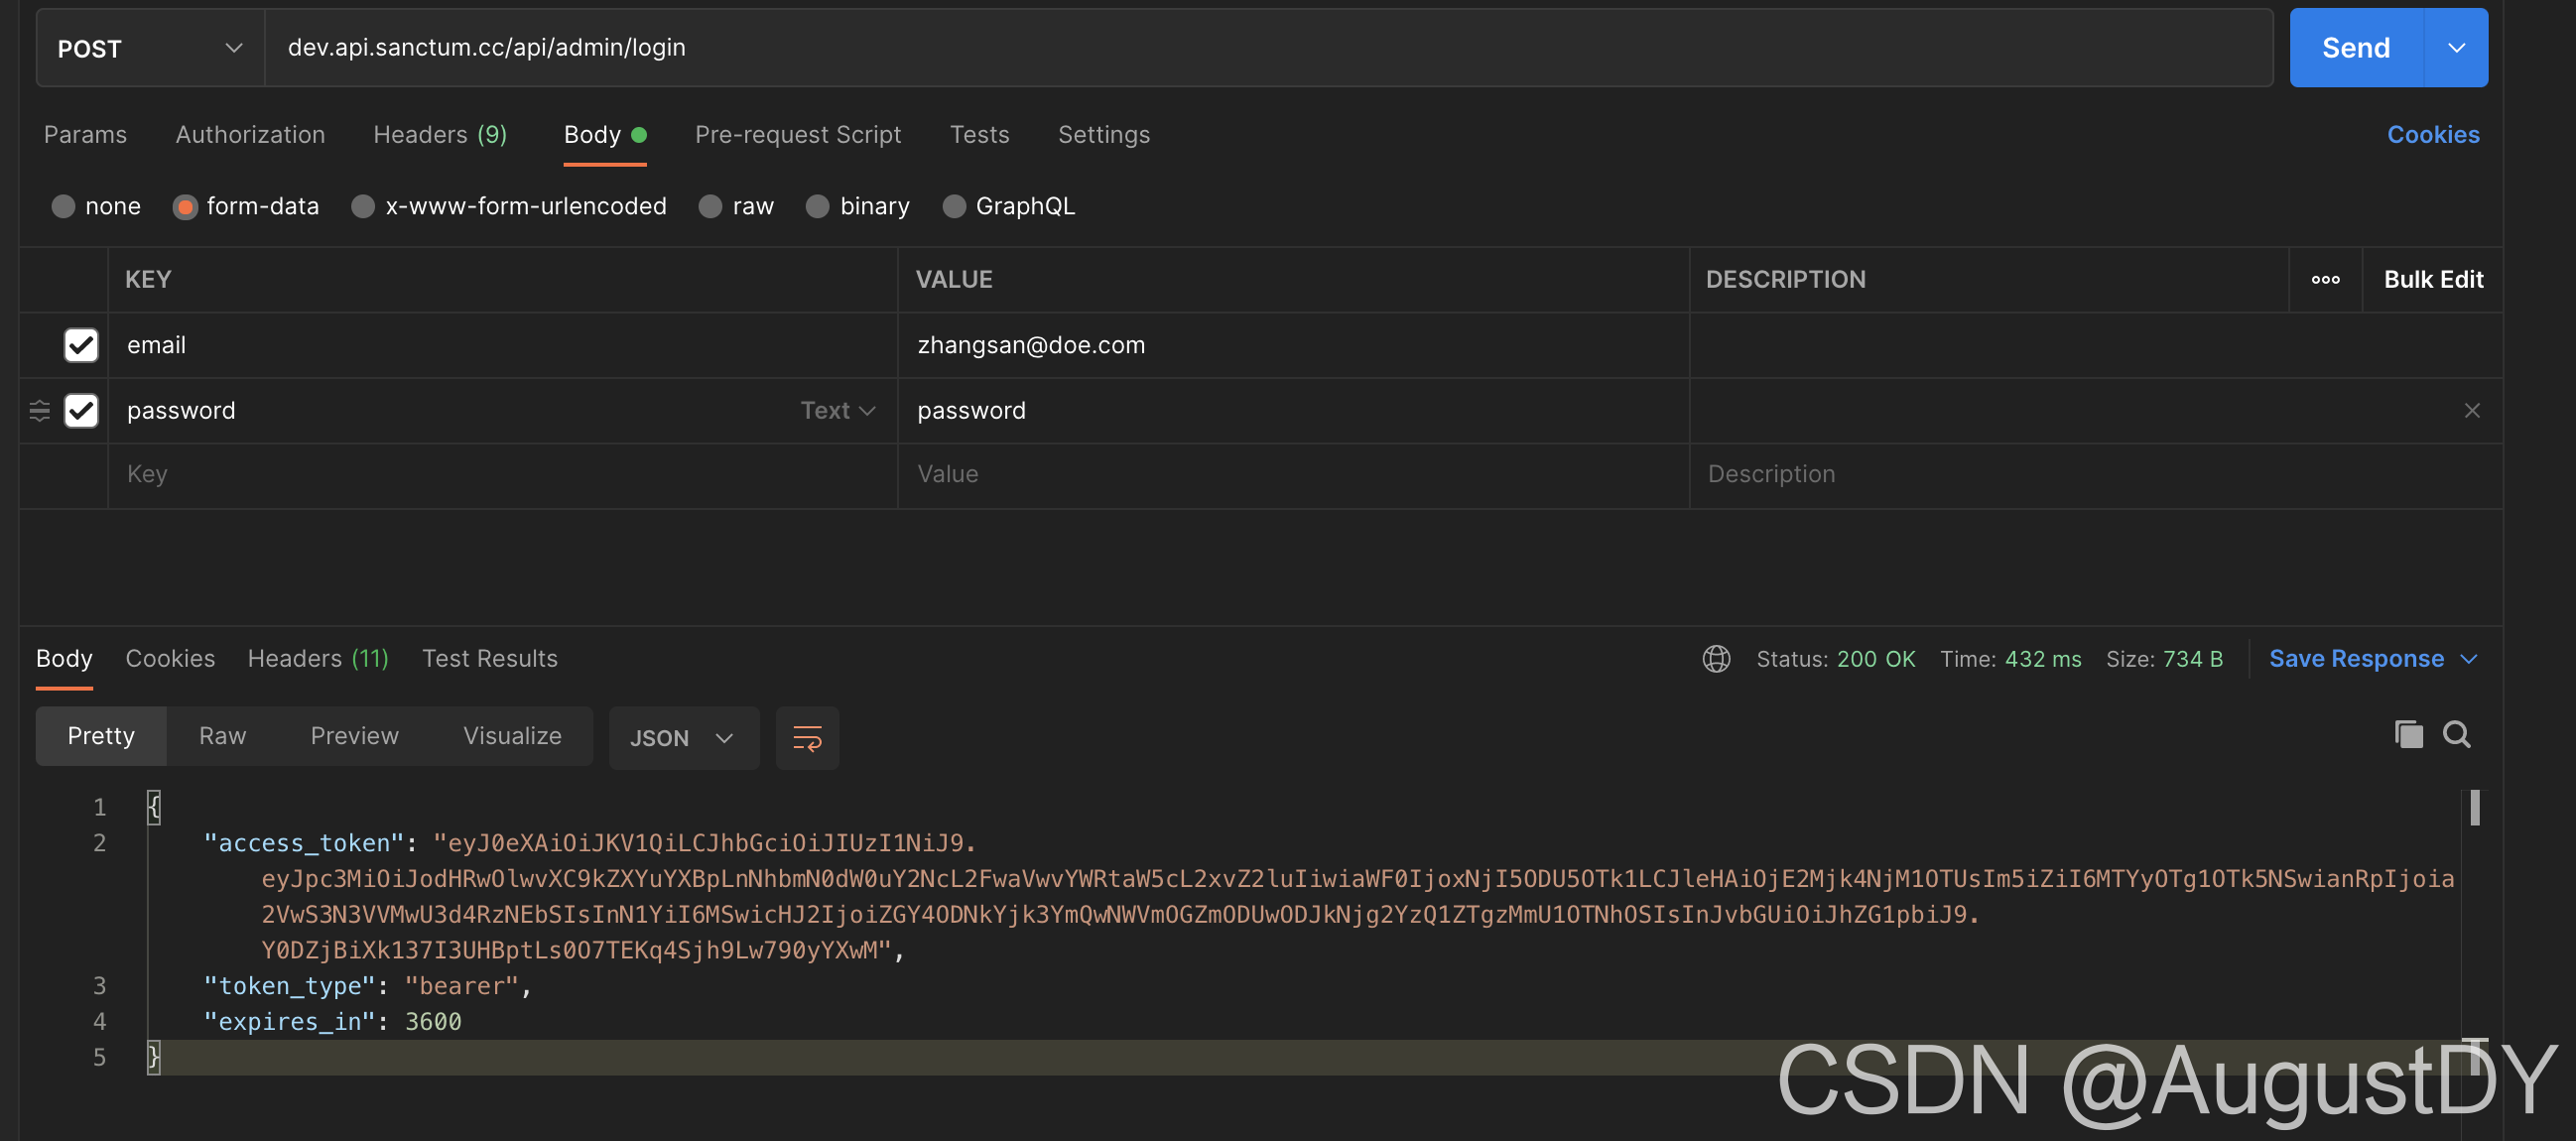Open the POST method dropdown
The width and height of the screenshot is (2576, 1141).
150,48
